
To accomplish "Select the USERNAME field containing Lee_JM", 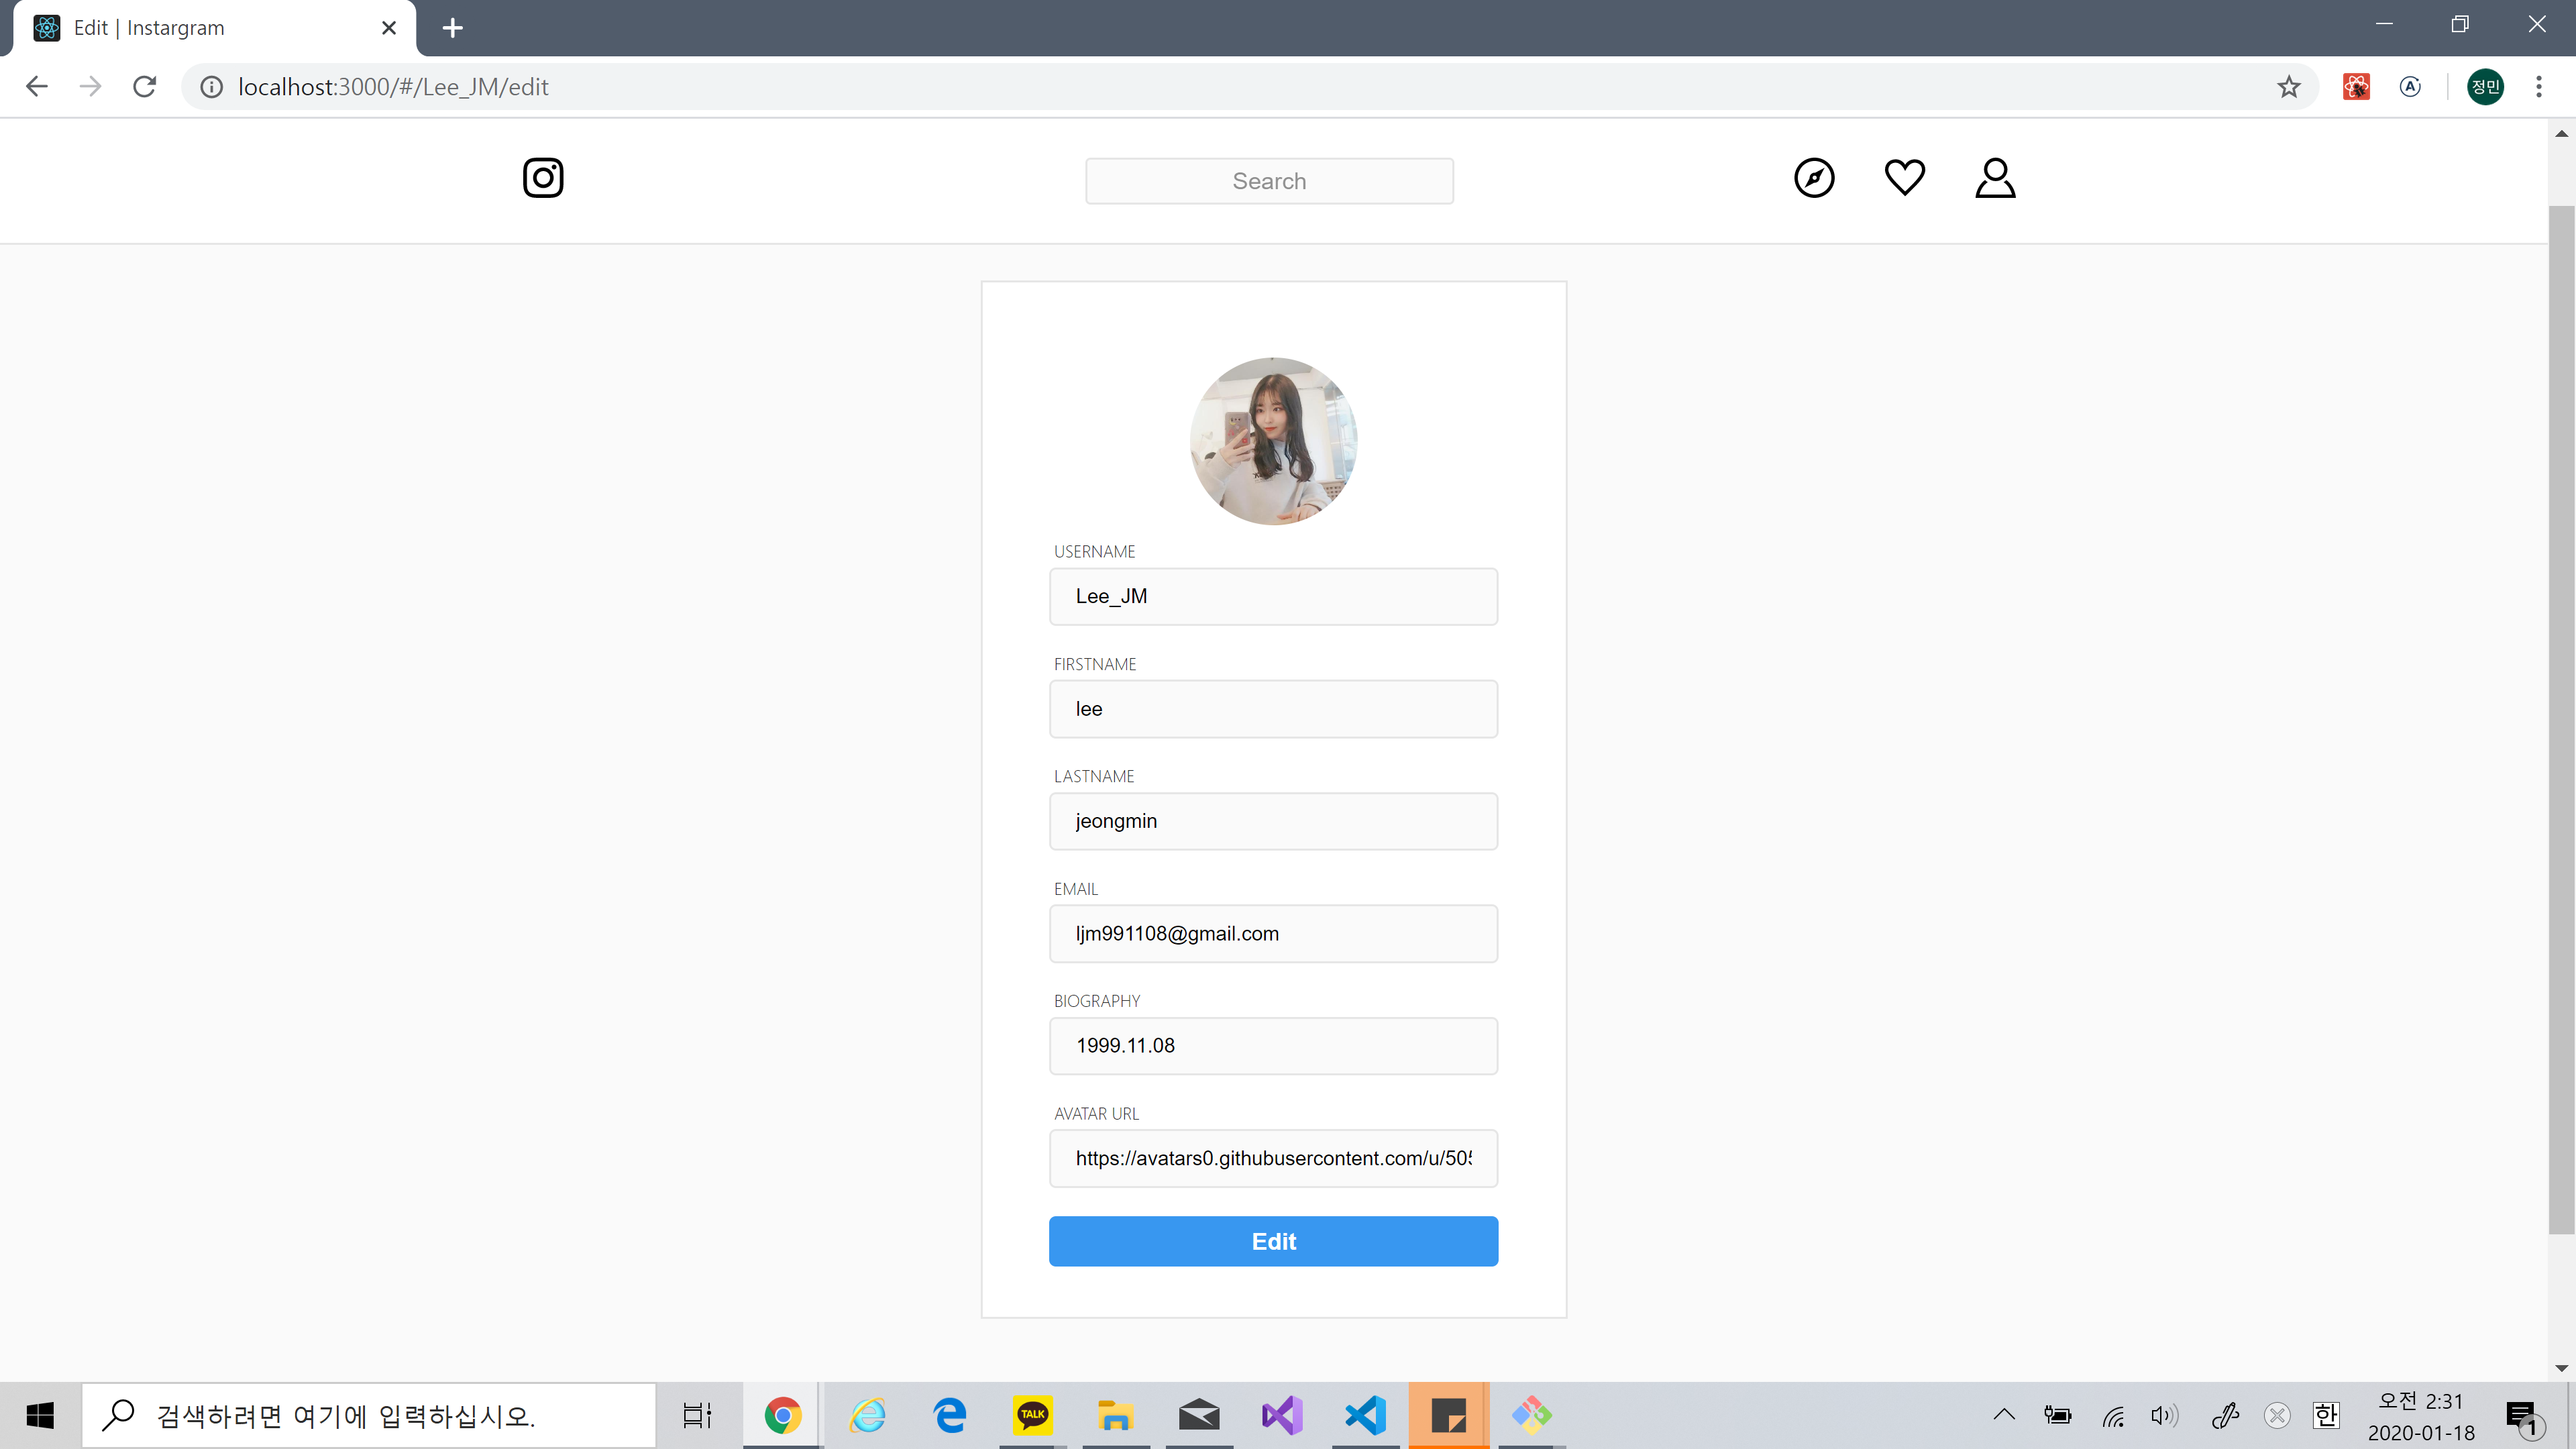I will (x=1273, y=596).
